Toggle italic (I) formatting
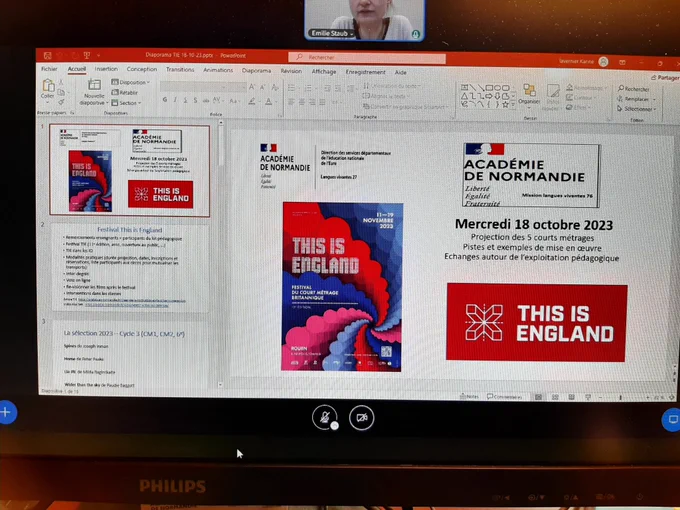The width and height of the screenshot is (680, 510). click(175, 100)
